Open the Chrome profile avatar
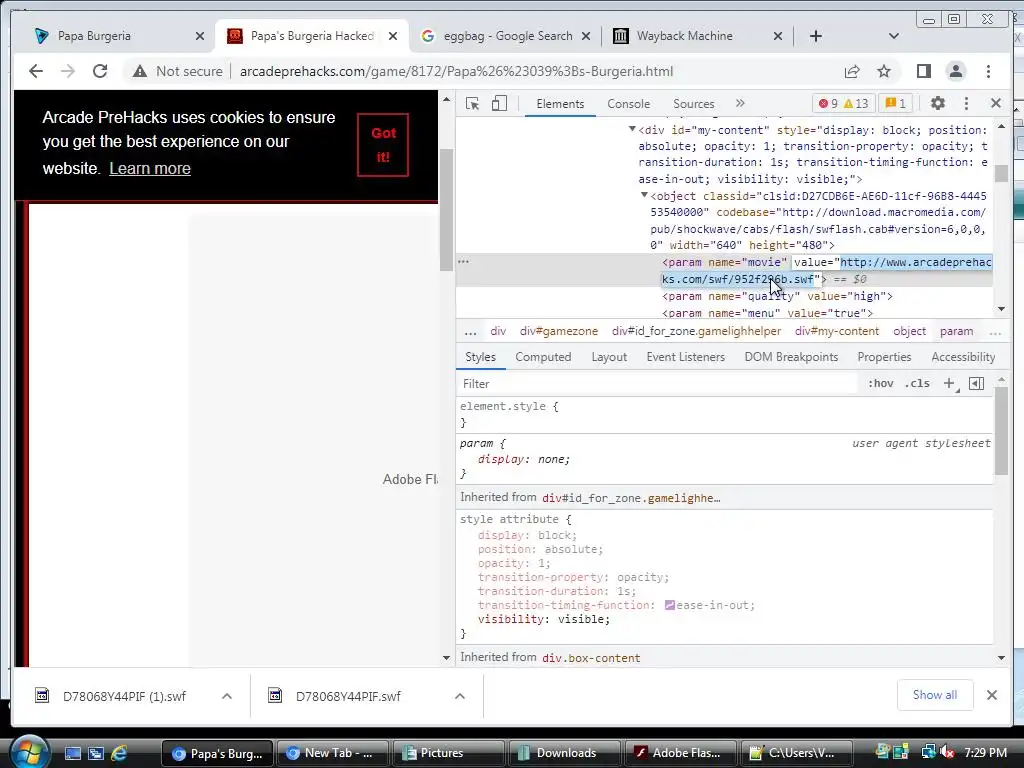 click(956, 71)
